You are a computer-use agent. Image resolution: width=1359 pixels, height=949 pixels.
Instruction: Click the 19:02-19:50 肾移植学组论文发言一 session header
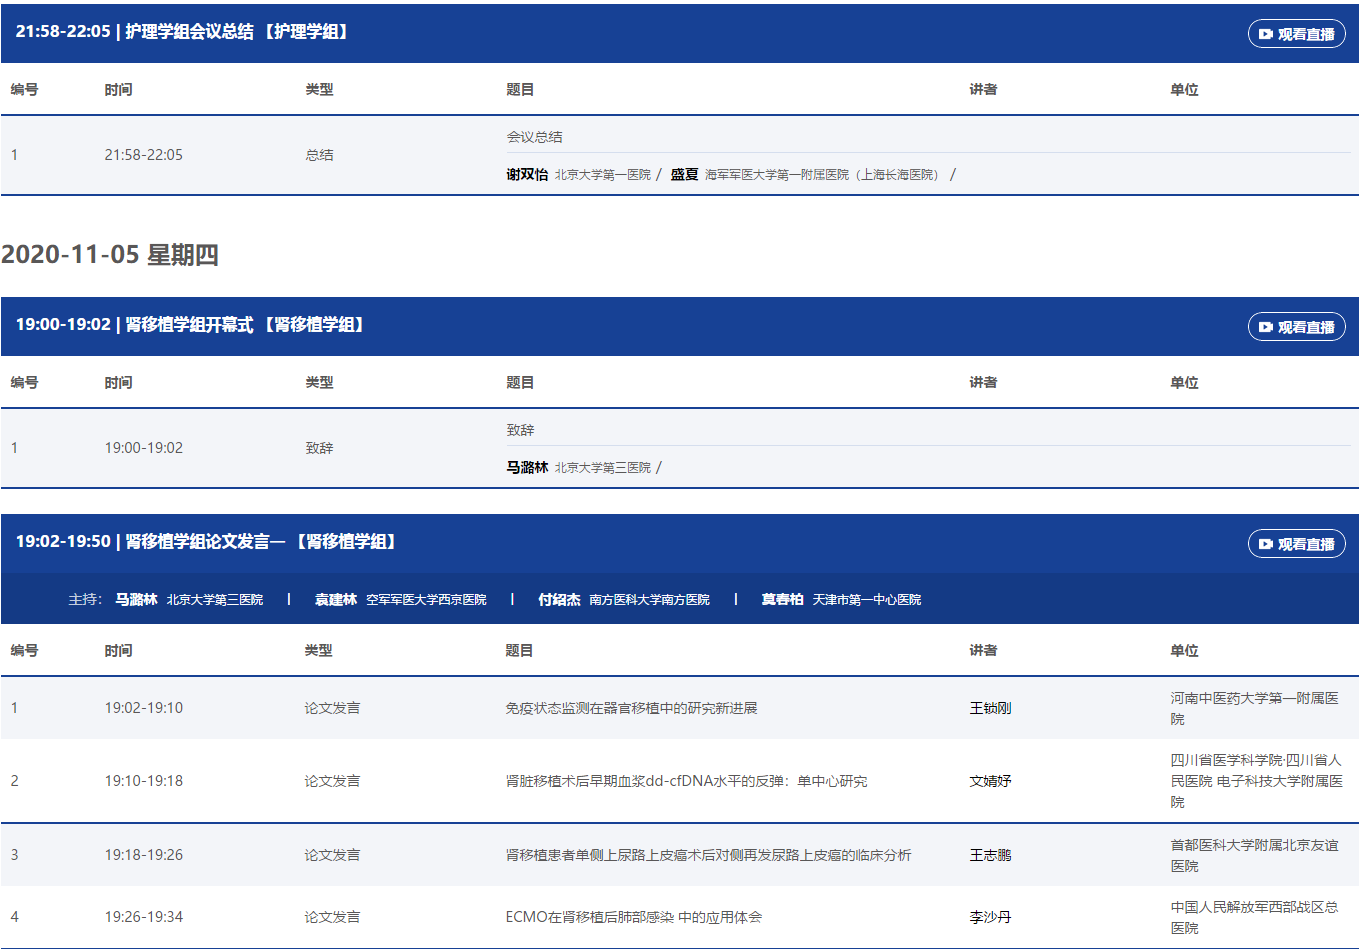tap(207, 541)
